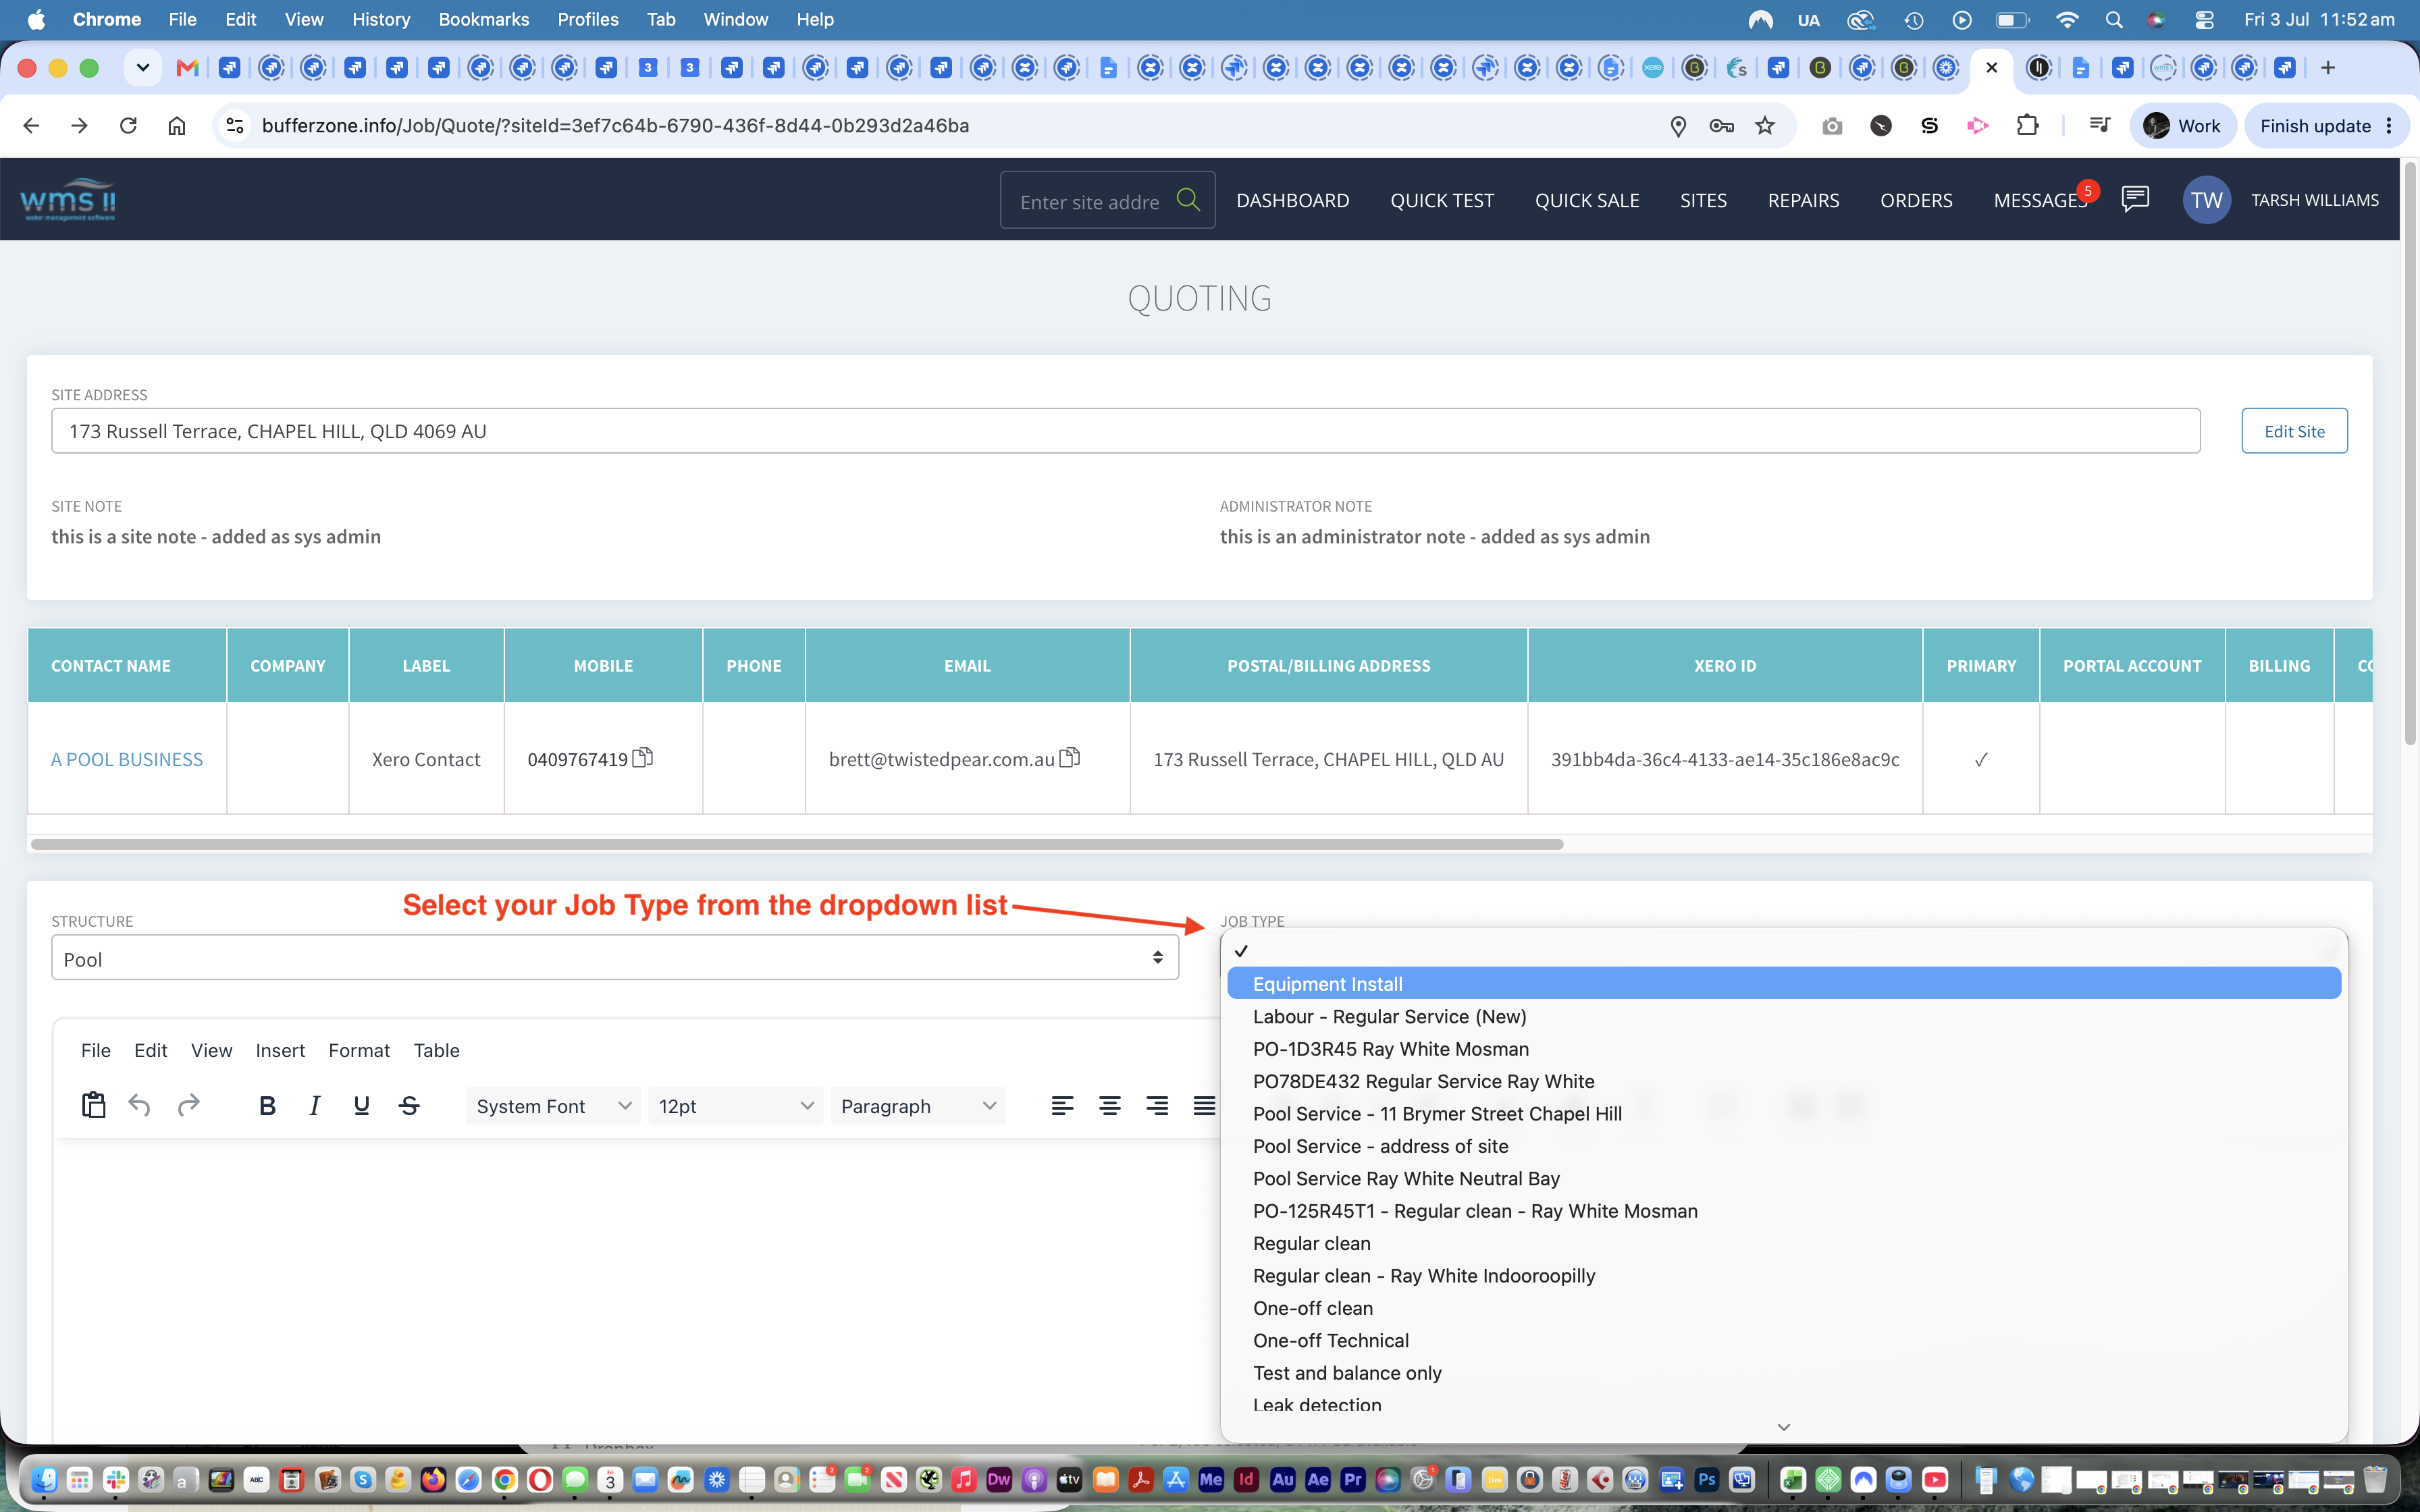The height and width of the screenshot is (1512, 2420).
Task: Click the contact table horizontal scrollbar
Action: pos(797,844)
